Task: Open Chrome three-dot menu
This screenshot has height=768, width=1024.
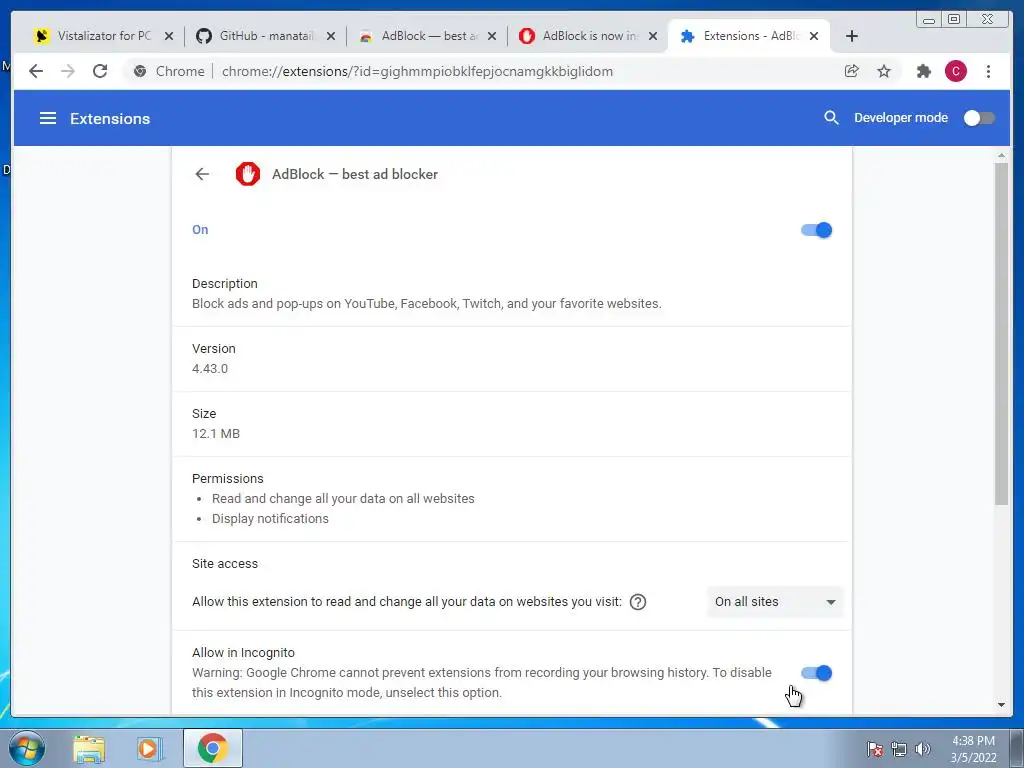Action: click(988, 71)
